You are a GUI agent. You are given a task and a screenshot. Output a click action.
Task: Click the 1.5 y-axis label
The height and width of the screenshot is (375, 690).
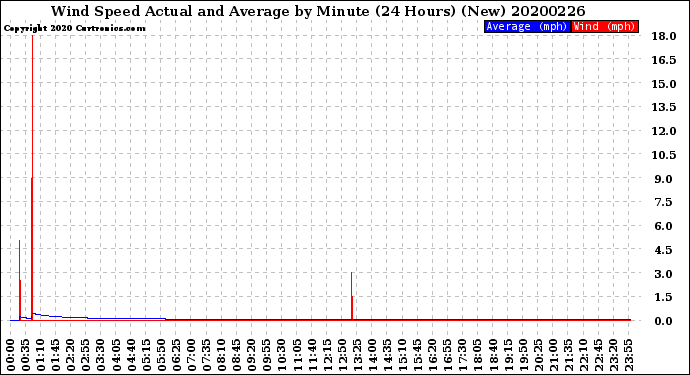pos(664,297)
